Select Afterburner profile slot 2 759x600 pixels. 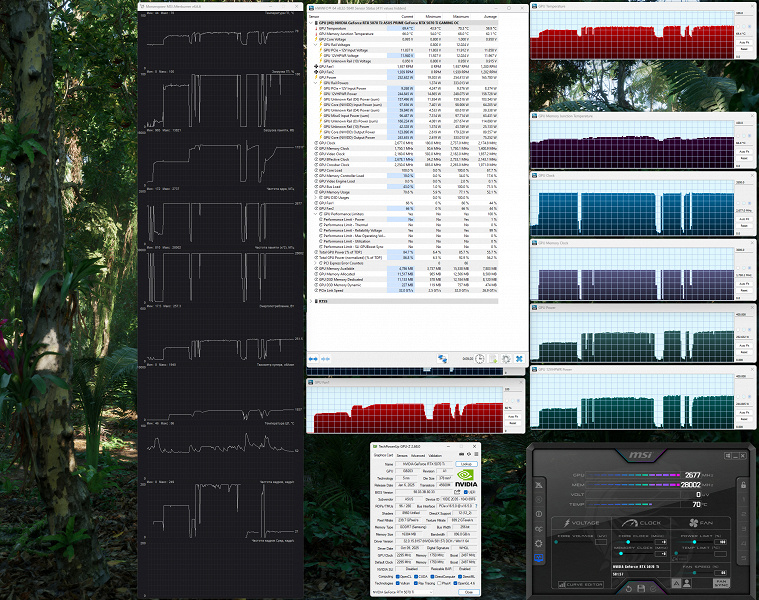744,514
